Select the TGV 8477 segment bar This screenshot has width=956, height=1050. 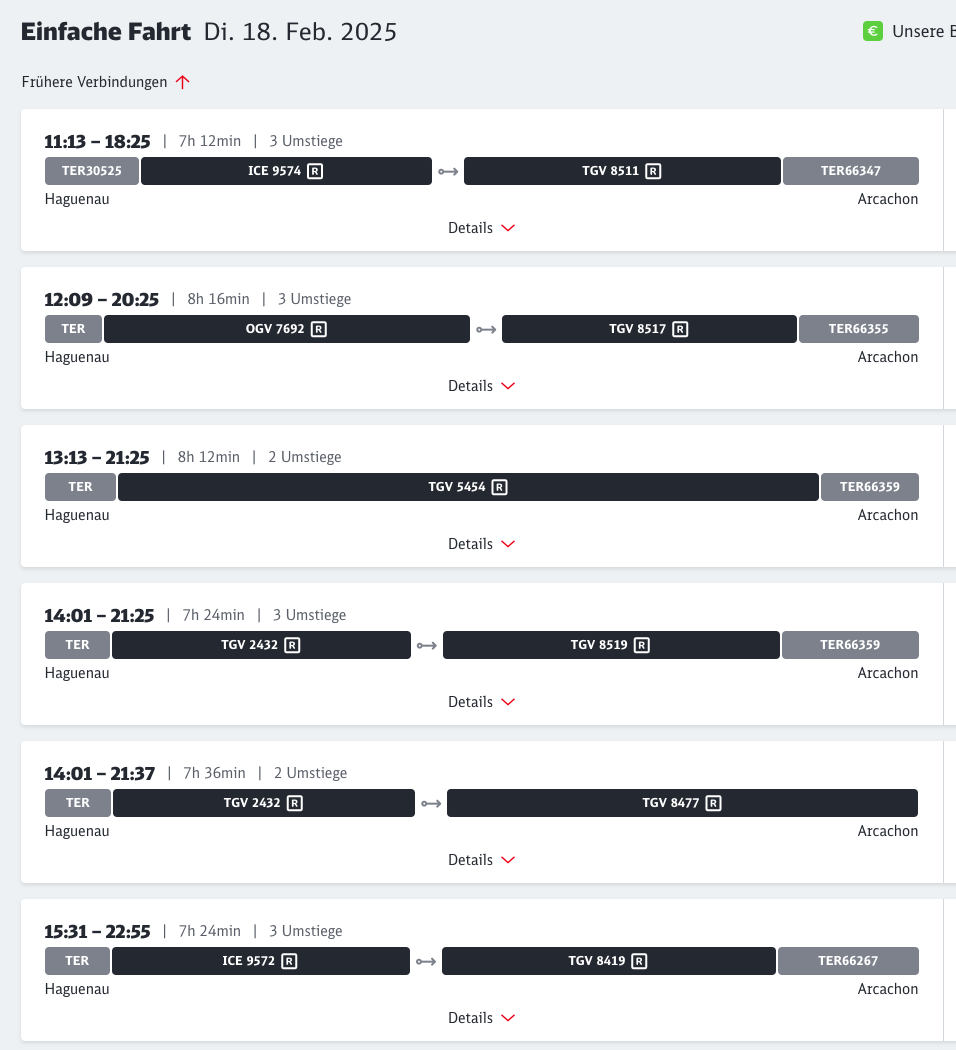(x=682, y=803)
